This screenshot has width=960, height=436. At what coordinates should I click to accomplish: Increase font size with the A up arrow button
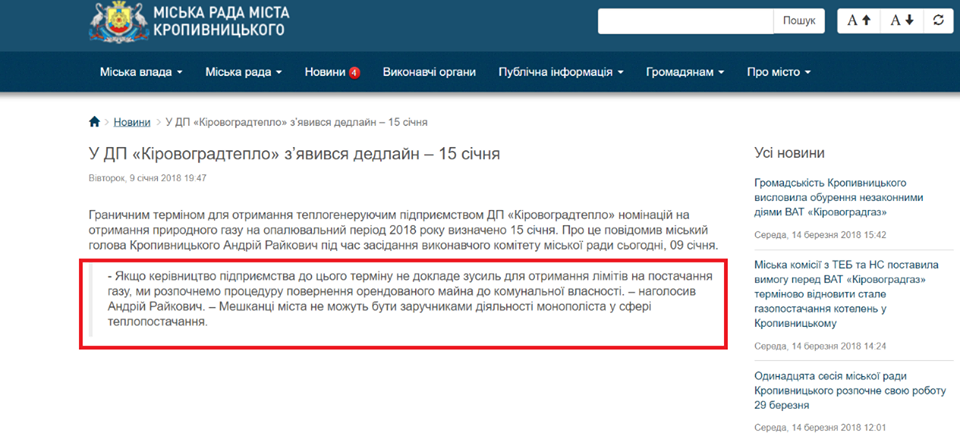coord(858,20)
